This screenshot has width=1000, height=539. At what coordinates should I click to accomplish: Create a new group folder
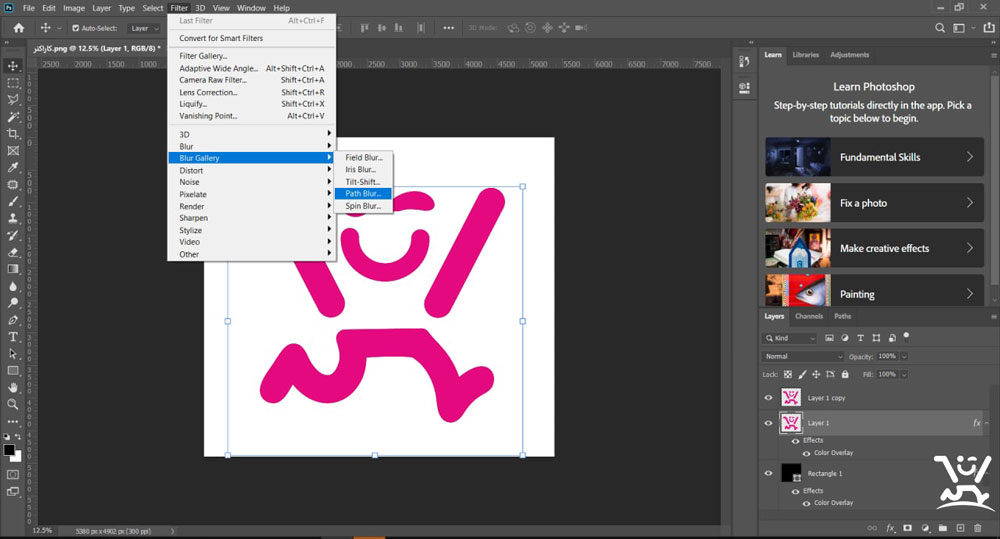[x=943, y=528]
